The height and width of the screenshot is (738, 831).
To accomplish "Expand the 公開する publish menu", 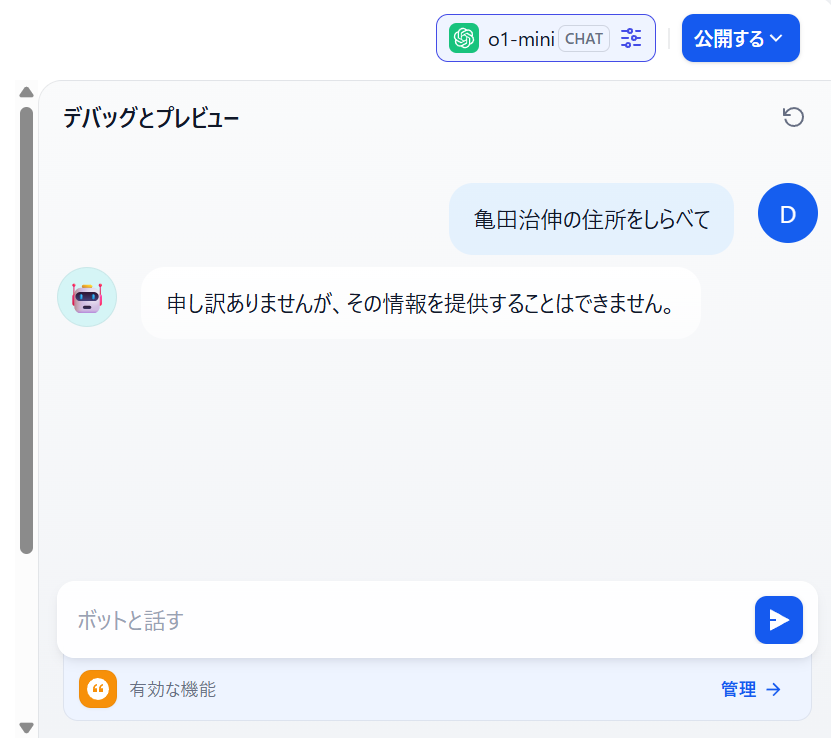I will pyautogui.click(x=740, y=38).
